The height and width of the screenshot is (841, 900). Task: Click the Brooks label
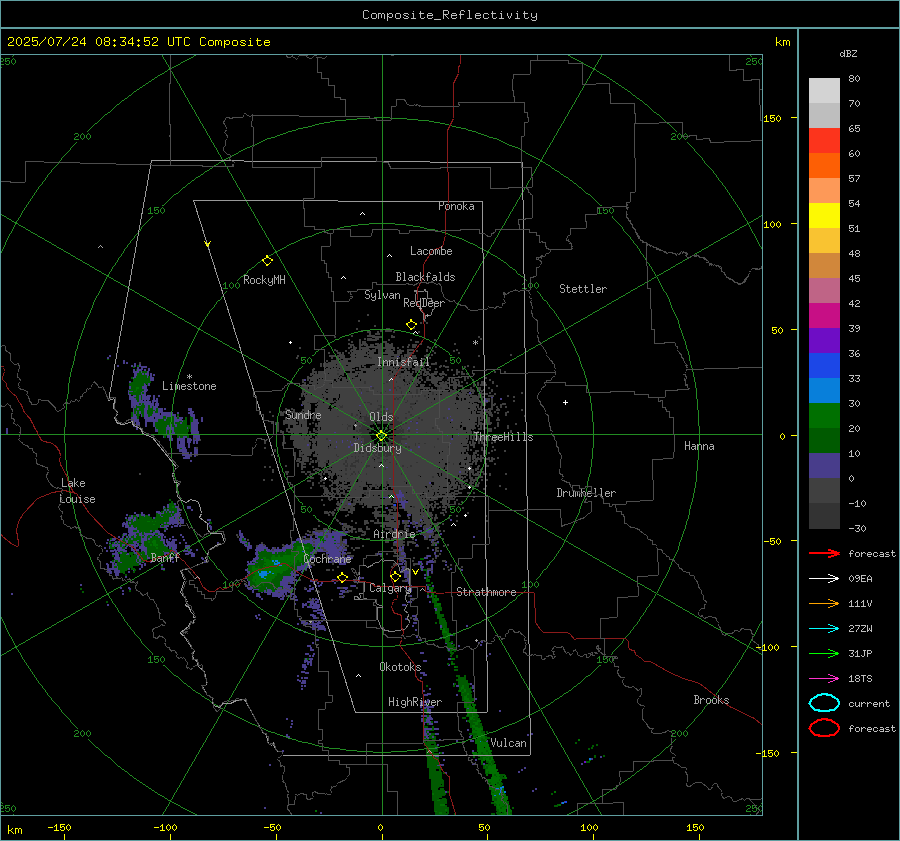coord(711,700)
